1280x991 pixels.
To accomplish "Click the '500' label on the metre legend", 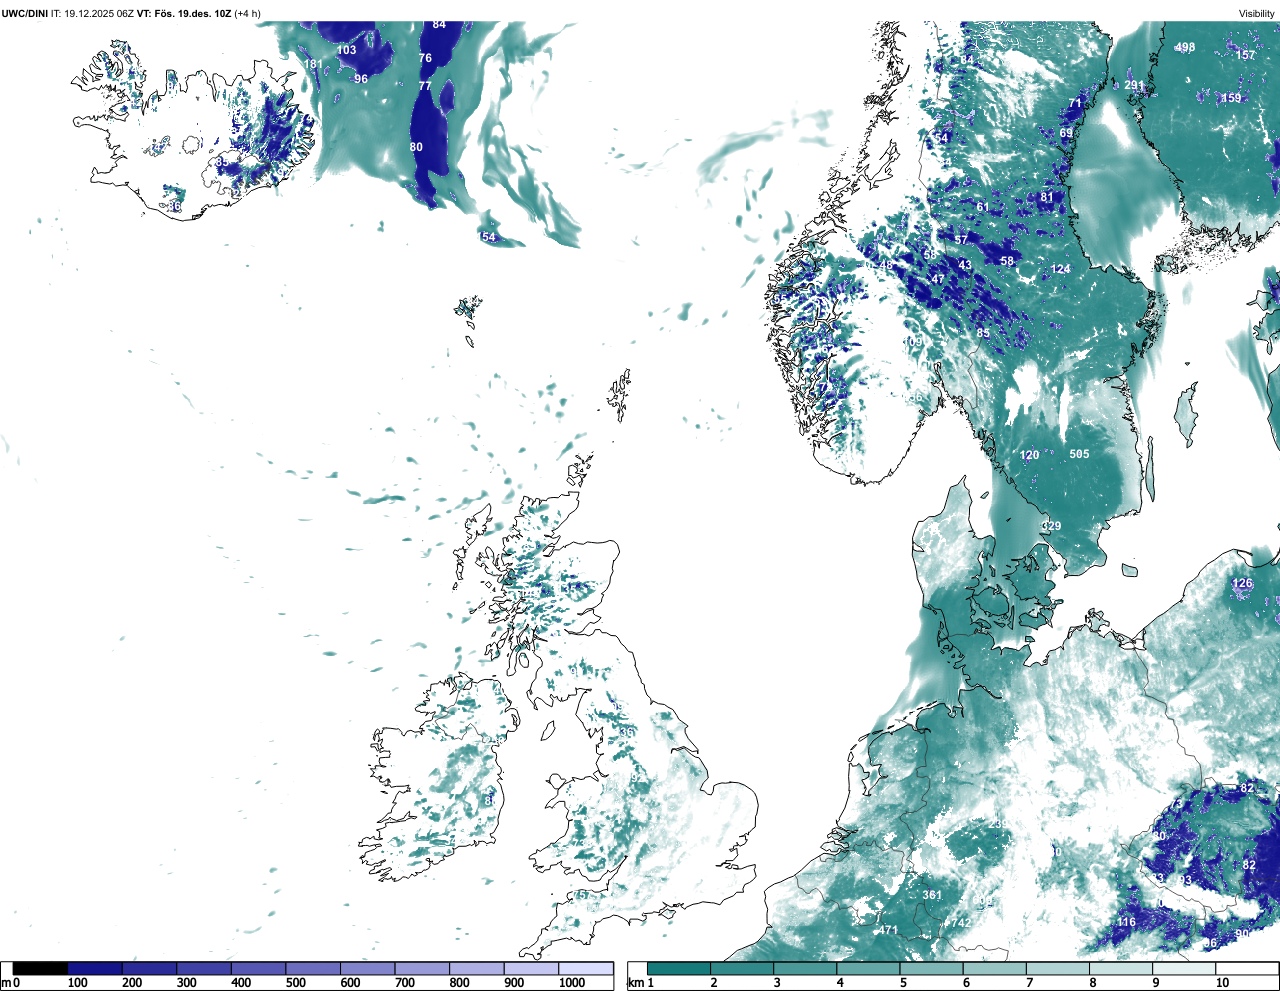I will (x=295, y=983).
